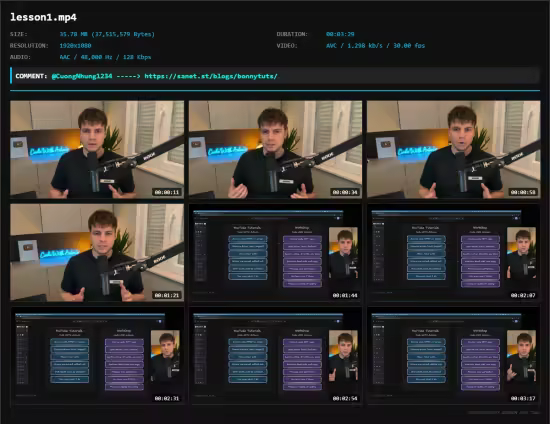Click the resolution value 1920x1080

(75, 46)
